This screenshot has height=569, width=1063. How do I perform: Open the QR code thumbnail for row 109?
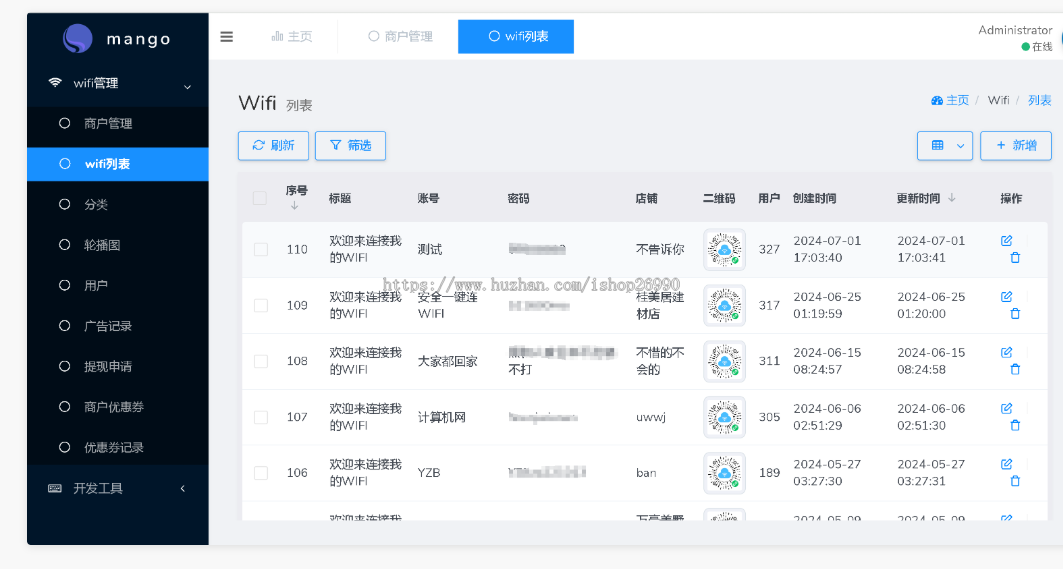724,305
